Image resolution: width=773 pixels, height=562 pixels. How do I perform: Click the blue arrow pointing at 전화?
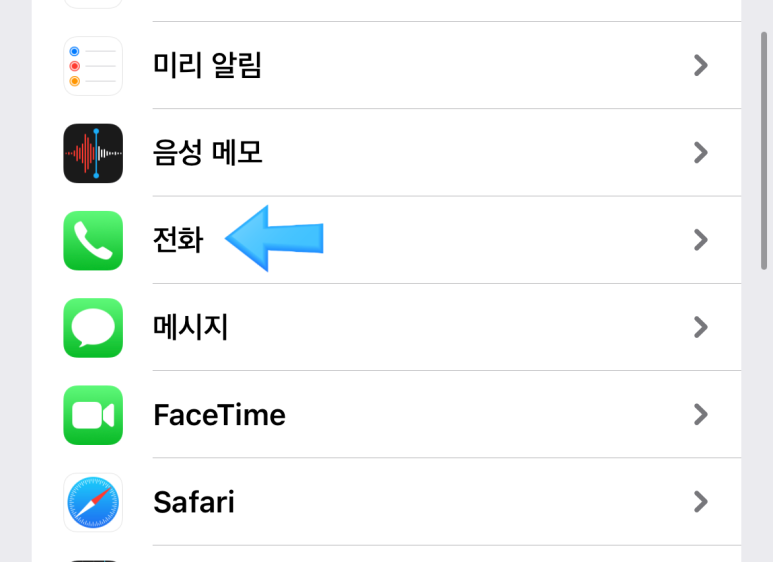(274, 239)
